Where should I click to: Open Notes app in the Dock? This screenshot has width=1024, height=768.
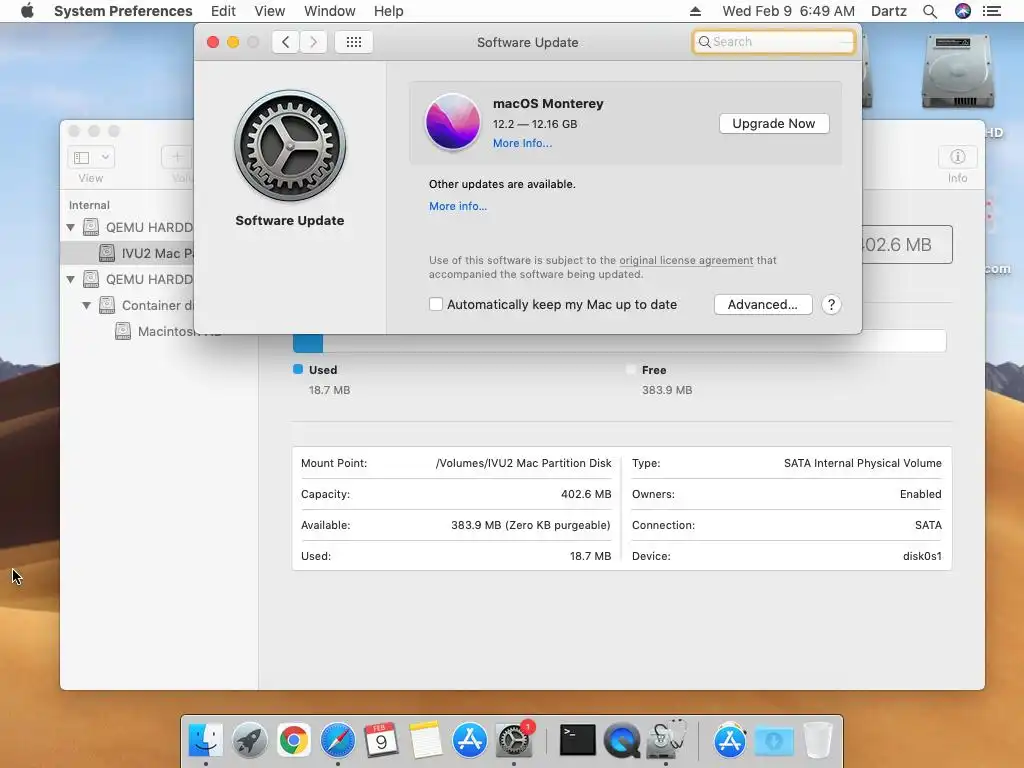[425, 740]
